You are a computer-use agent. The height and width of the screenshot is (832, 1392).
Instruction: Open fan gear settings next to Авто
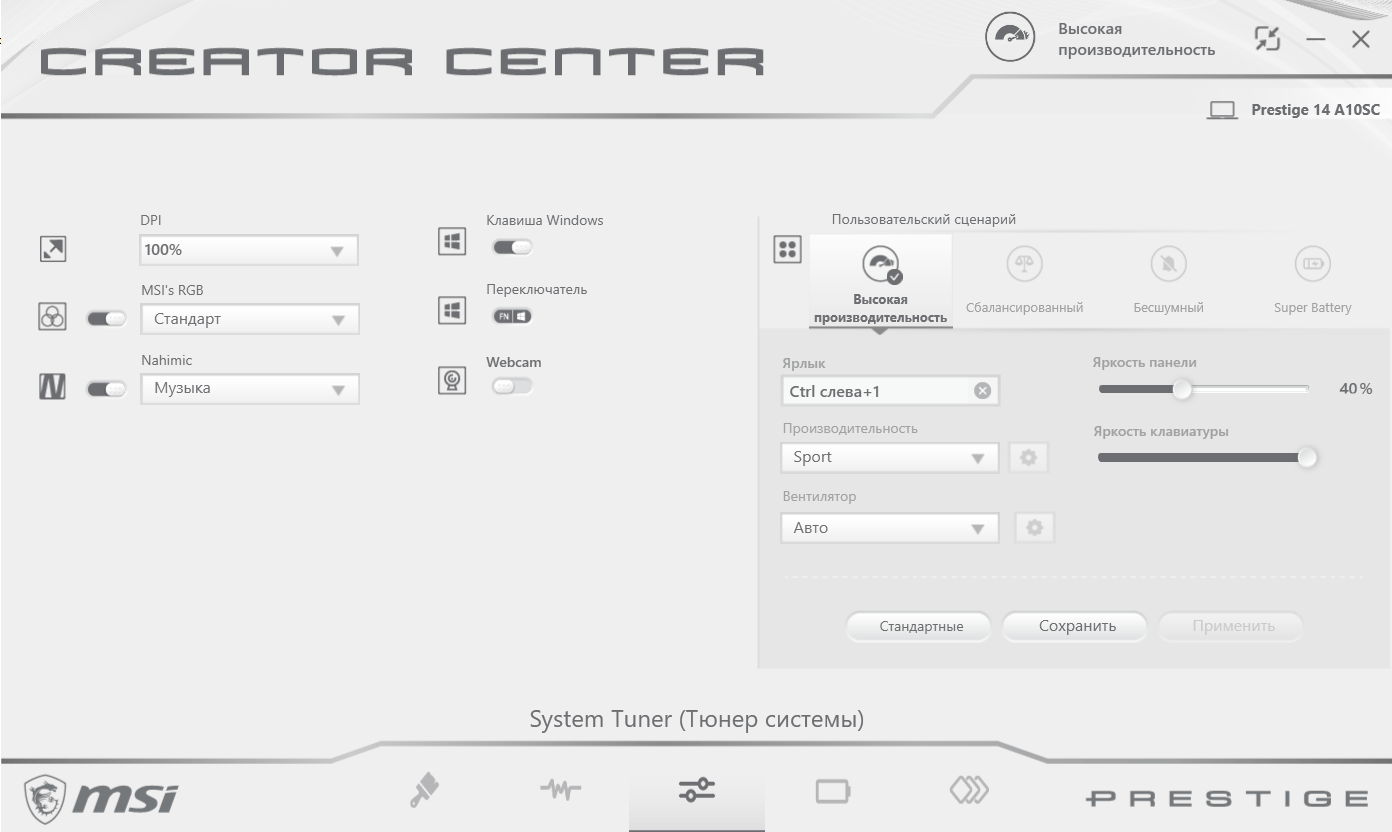coord(1035,528)
